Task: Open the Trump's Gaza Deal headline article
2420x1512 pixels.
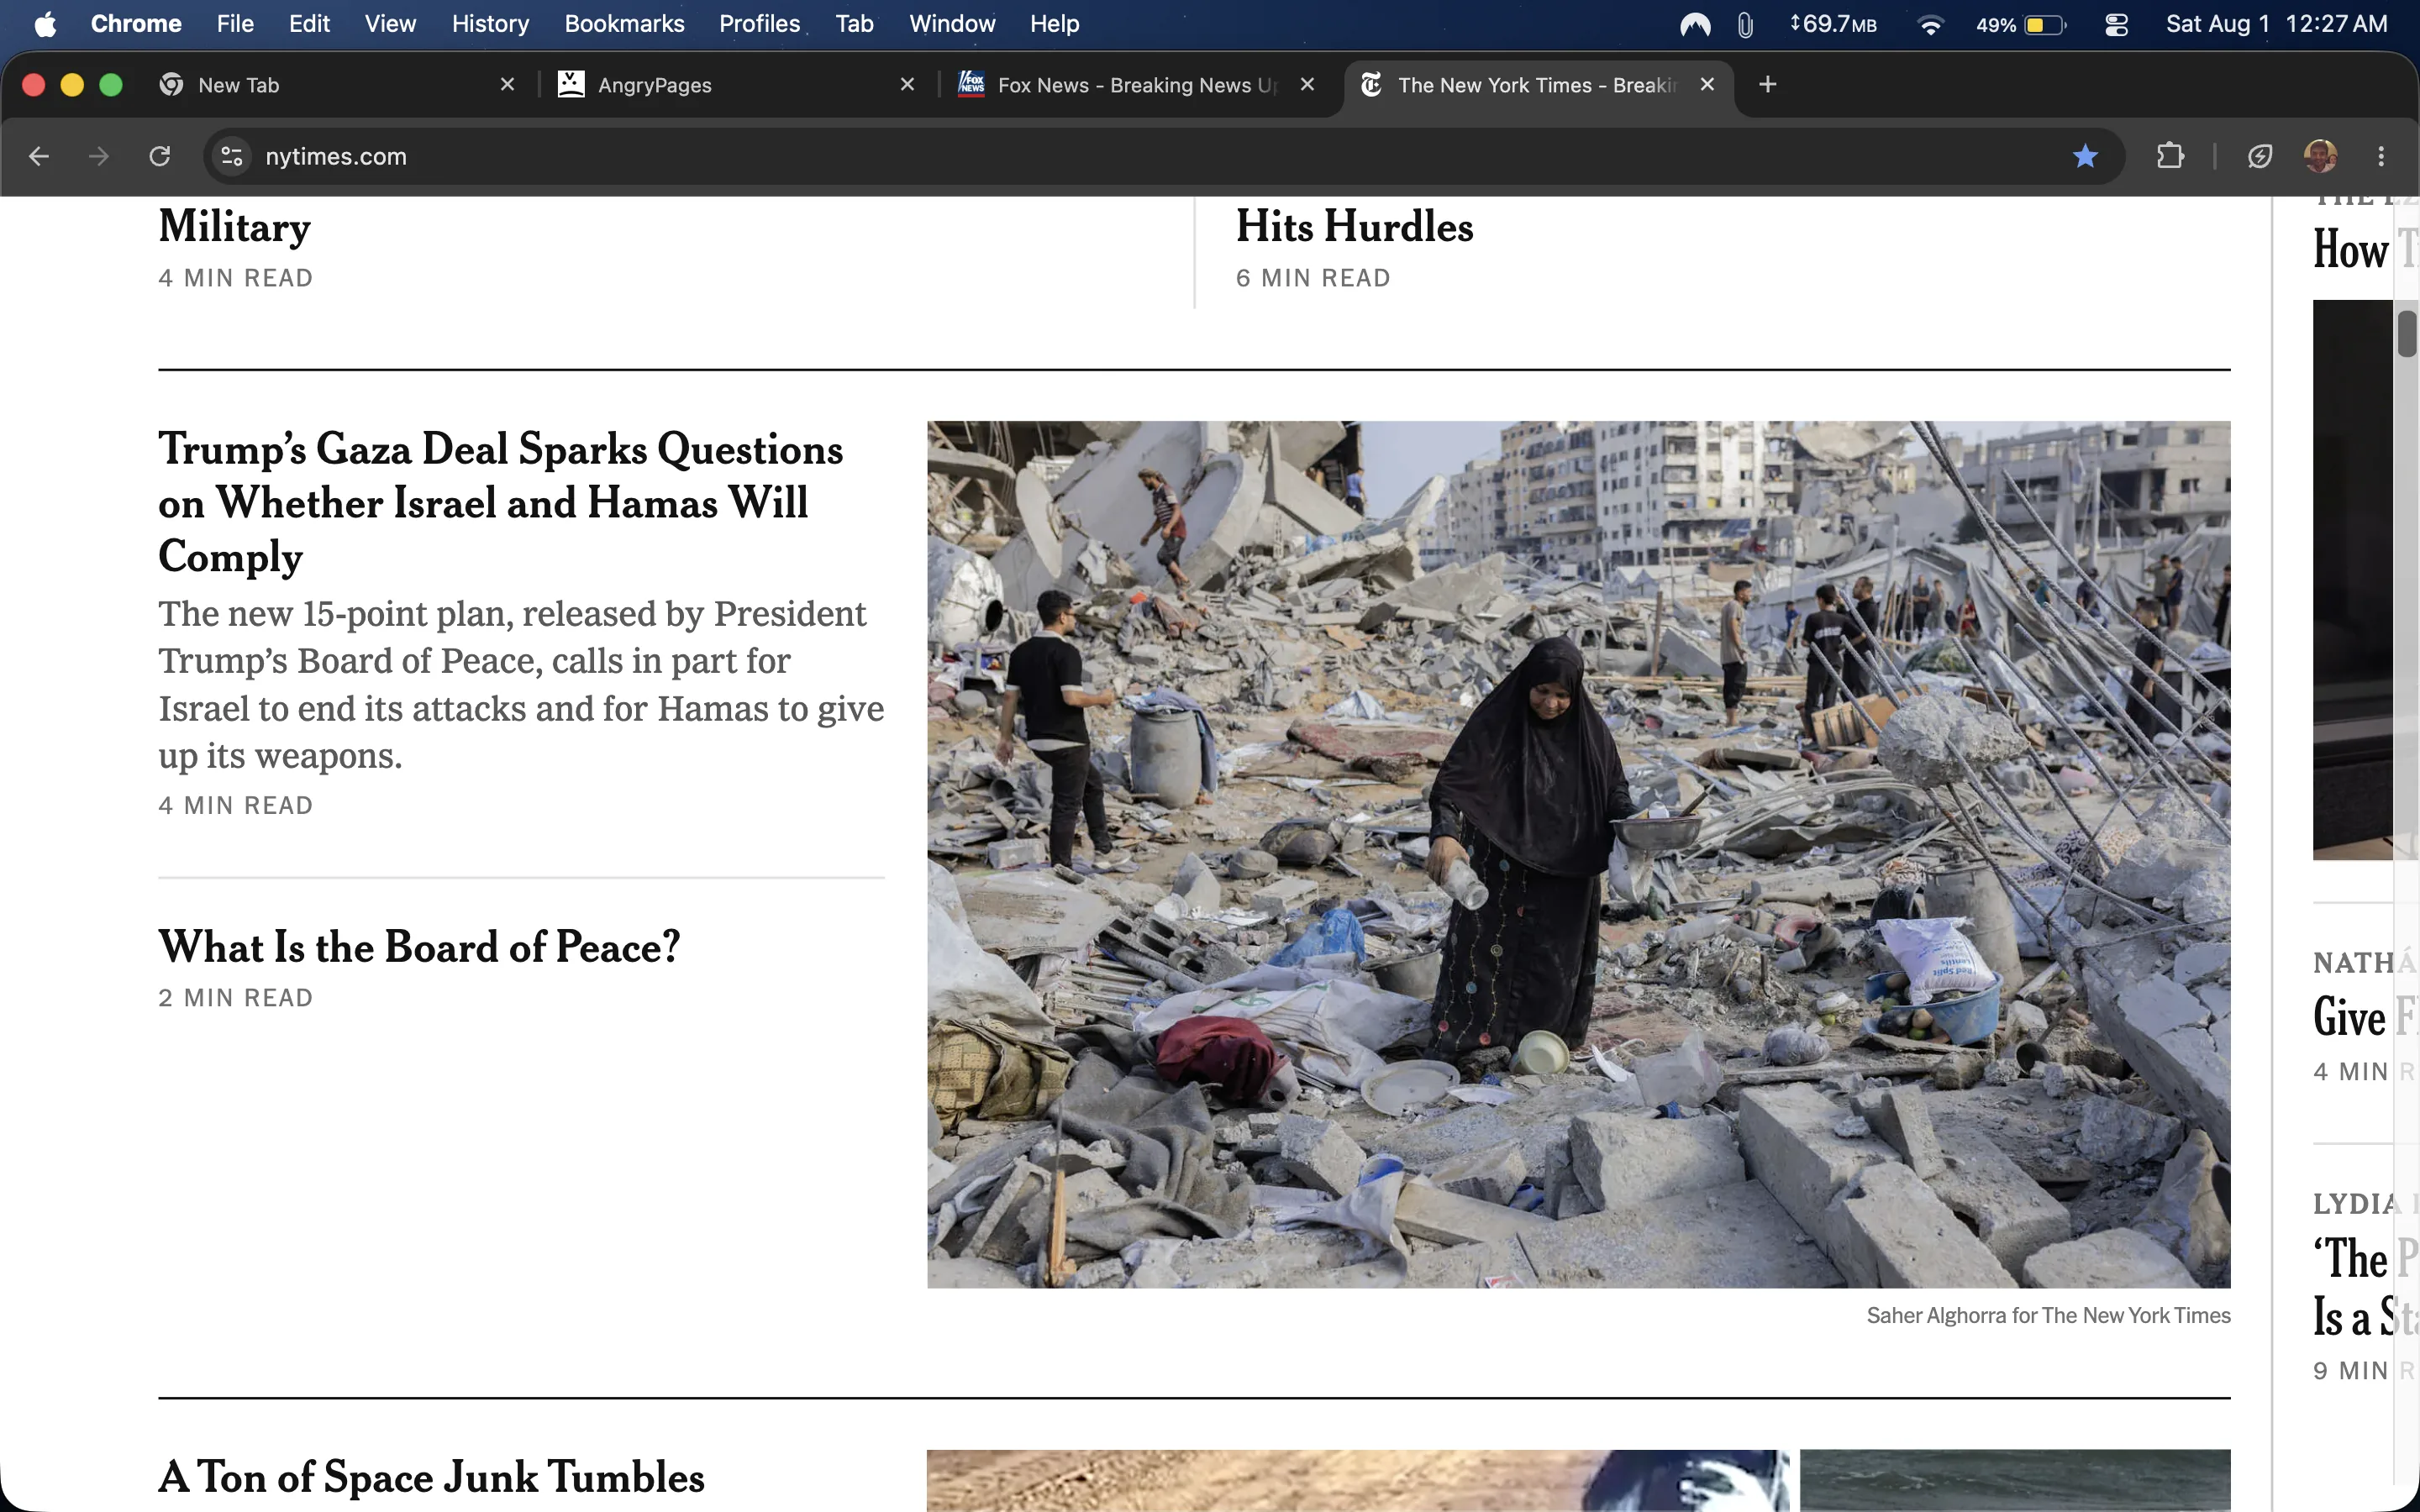Action: (x=500, y=503)
